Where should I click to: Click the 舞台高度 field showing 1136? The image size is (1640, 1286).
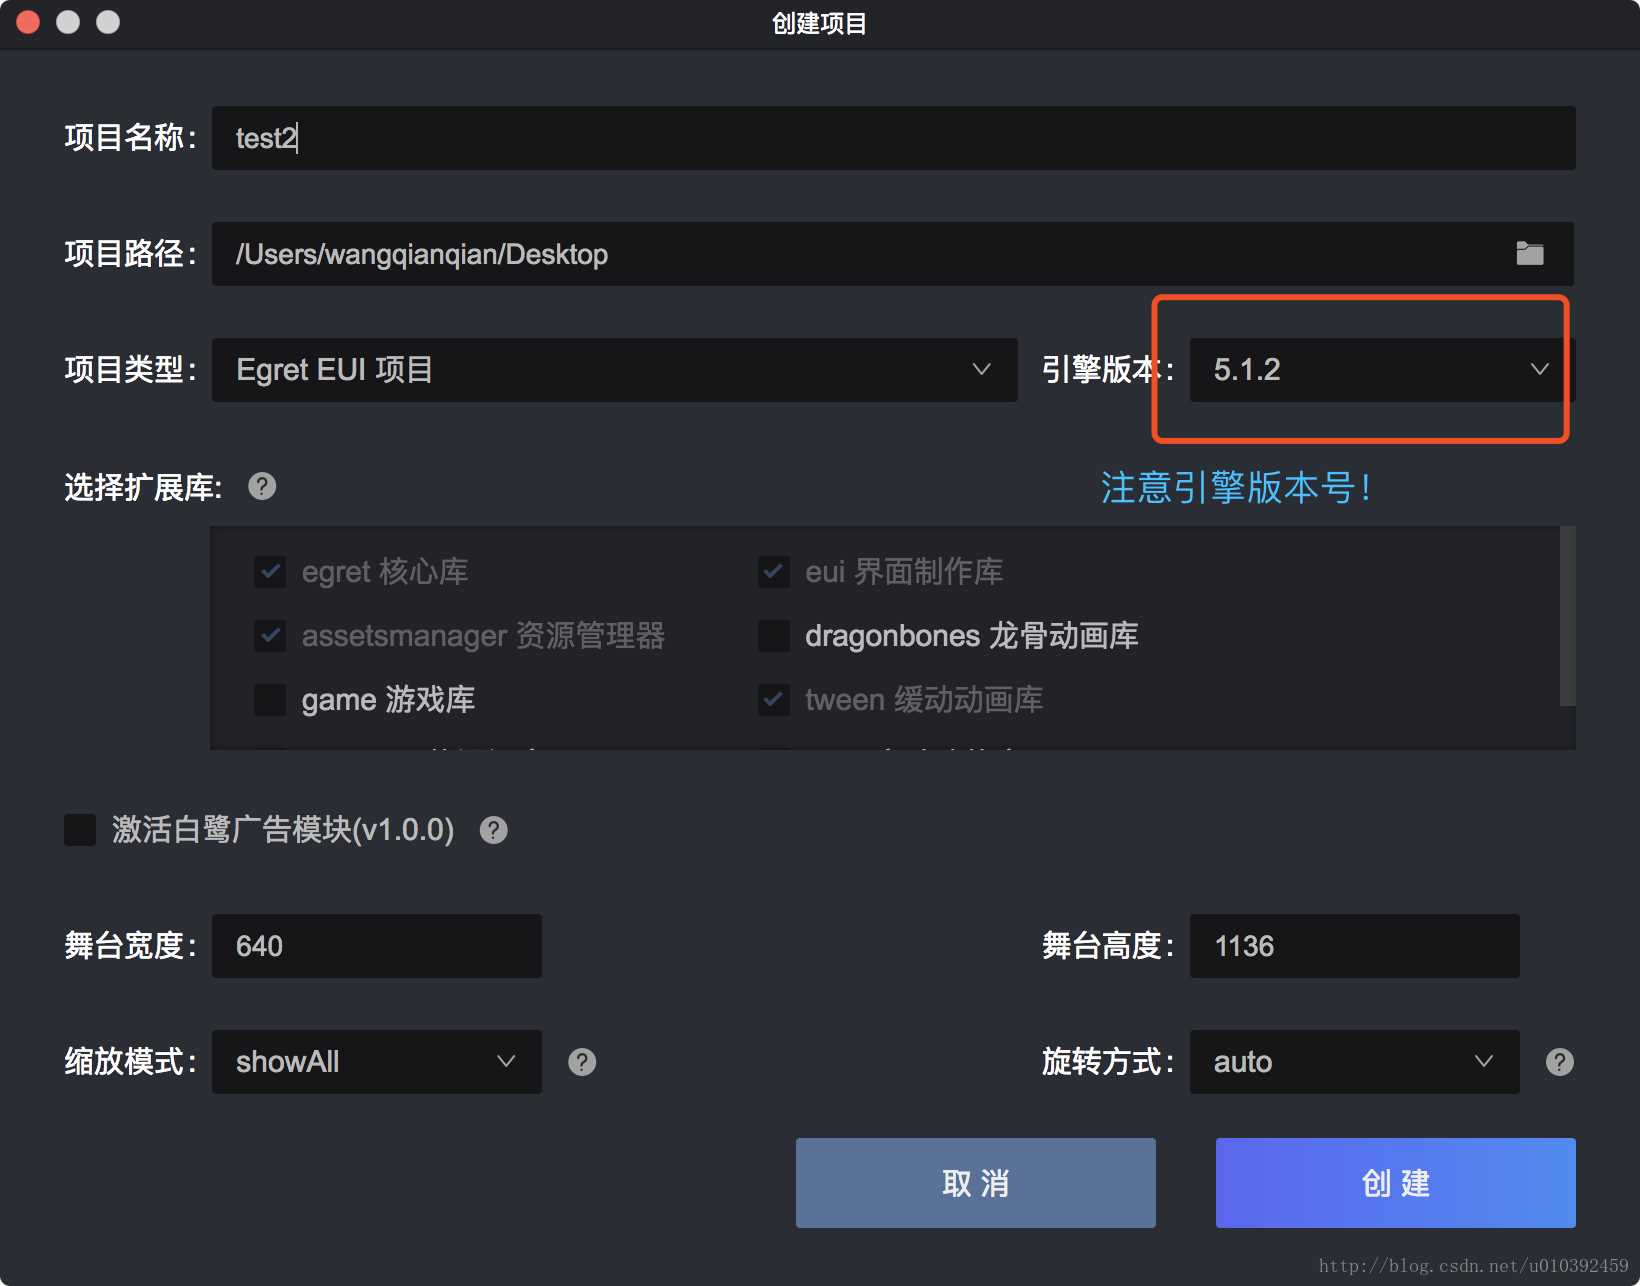click(x=1355, y=946)
